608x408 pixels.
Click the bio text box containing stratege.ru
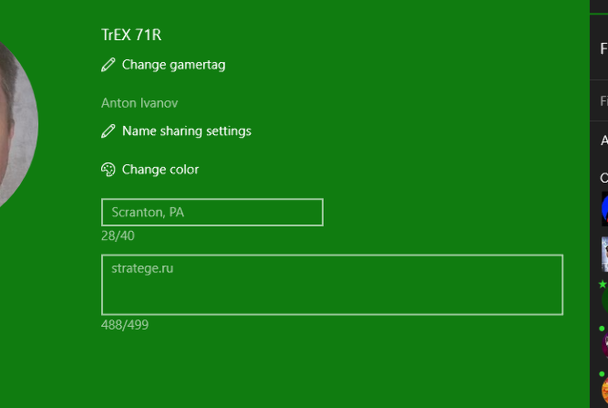[332, 285]
